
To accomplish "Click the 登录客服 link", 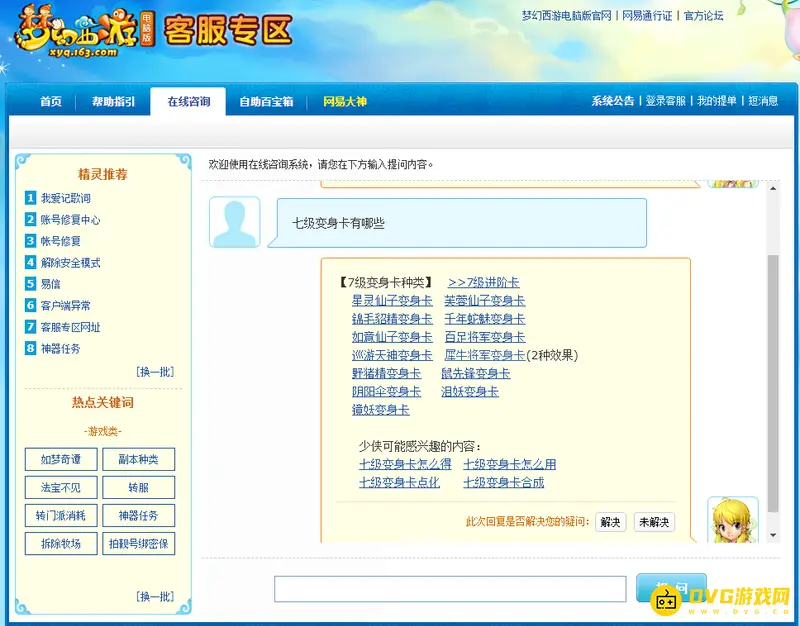I will (x=665, y=101).
